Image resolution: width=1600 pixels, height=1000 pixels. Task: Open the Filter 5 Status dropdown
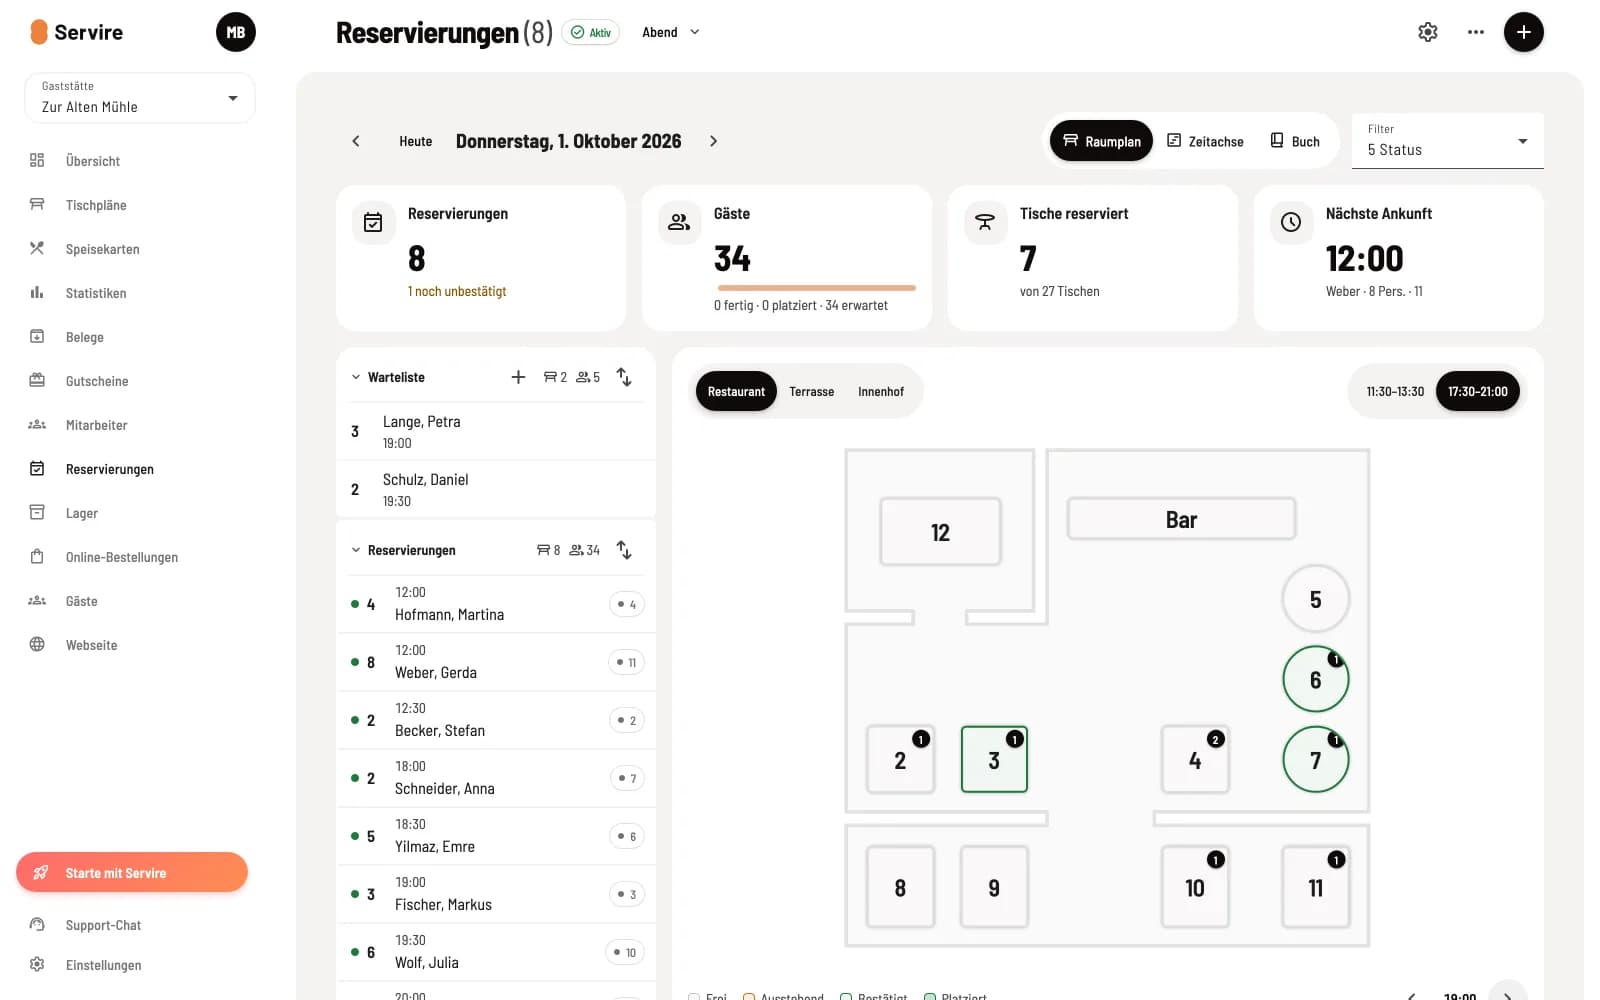(x=1448, y=141)
